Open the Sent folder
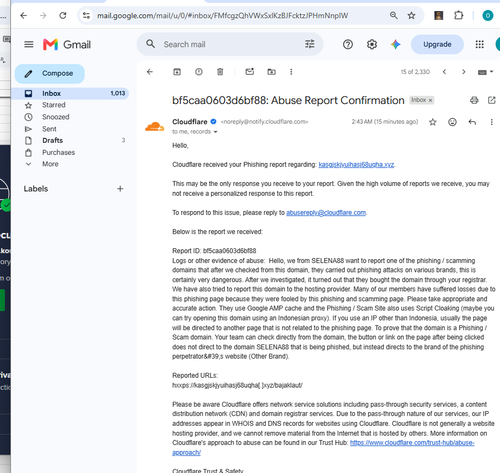 (49, 129)
